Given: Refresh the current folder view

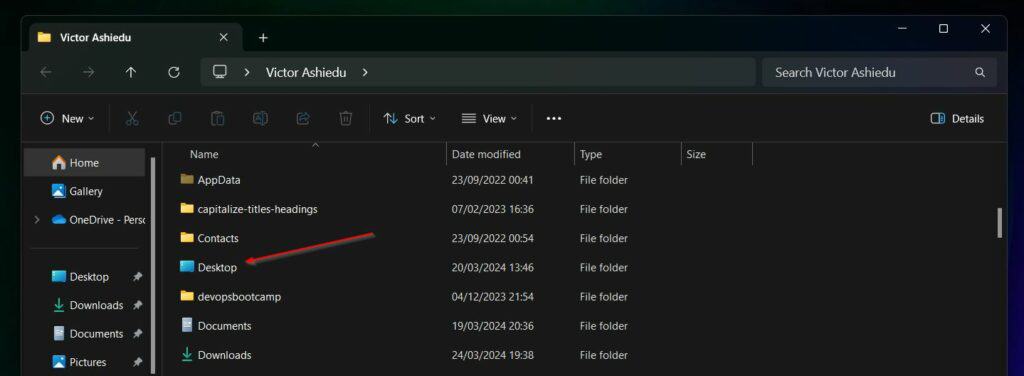Looking at the screenshot, I should (174, 72).
